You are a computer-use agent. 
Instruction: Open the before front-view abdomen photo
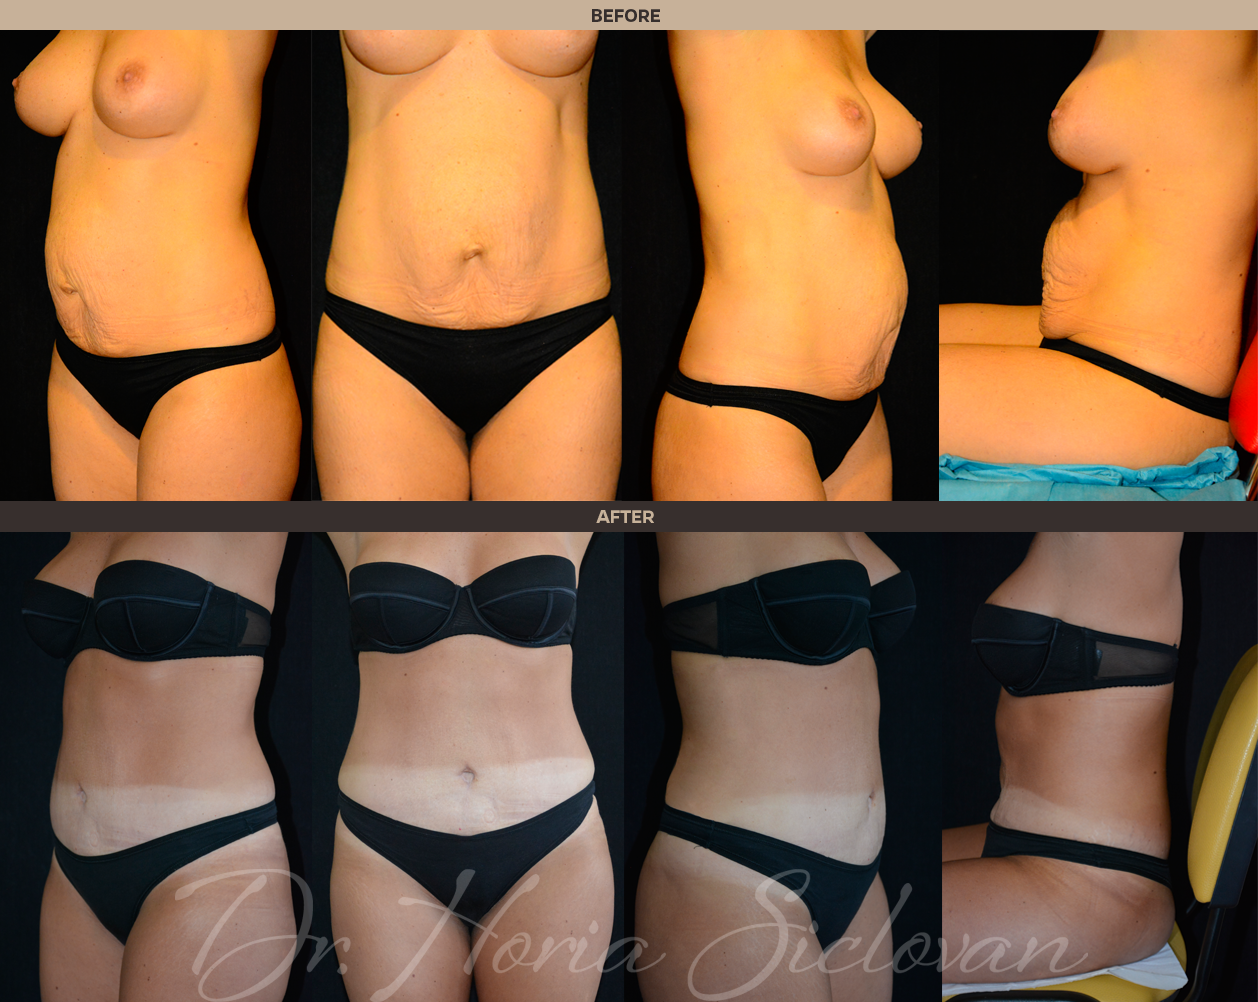(468, 265)
